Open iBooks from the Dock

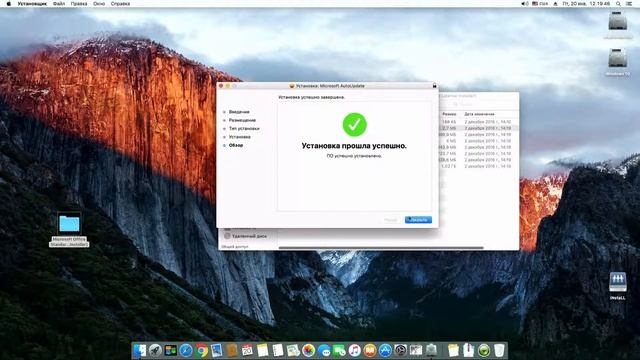click(x=370, y=350)
